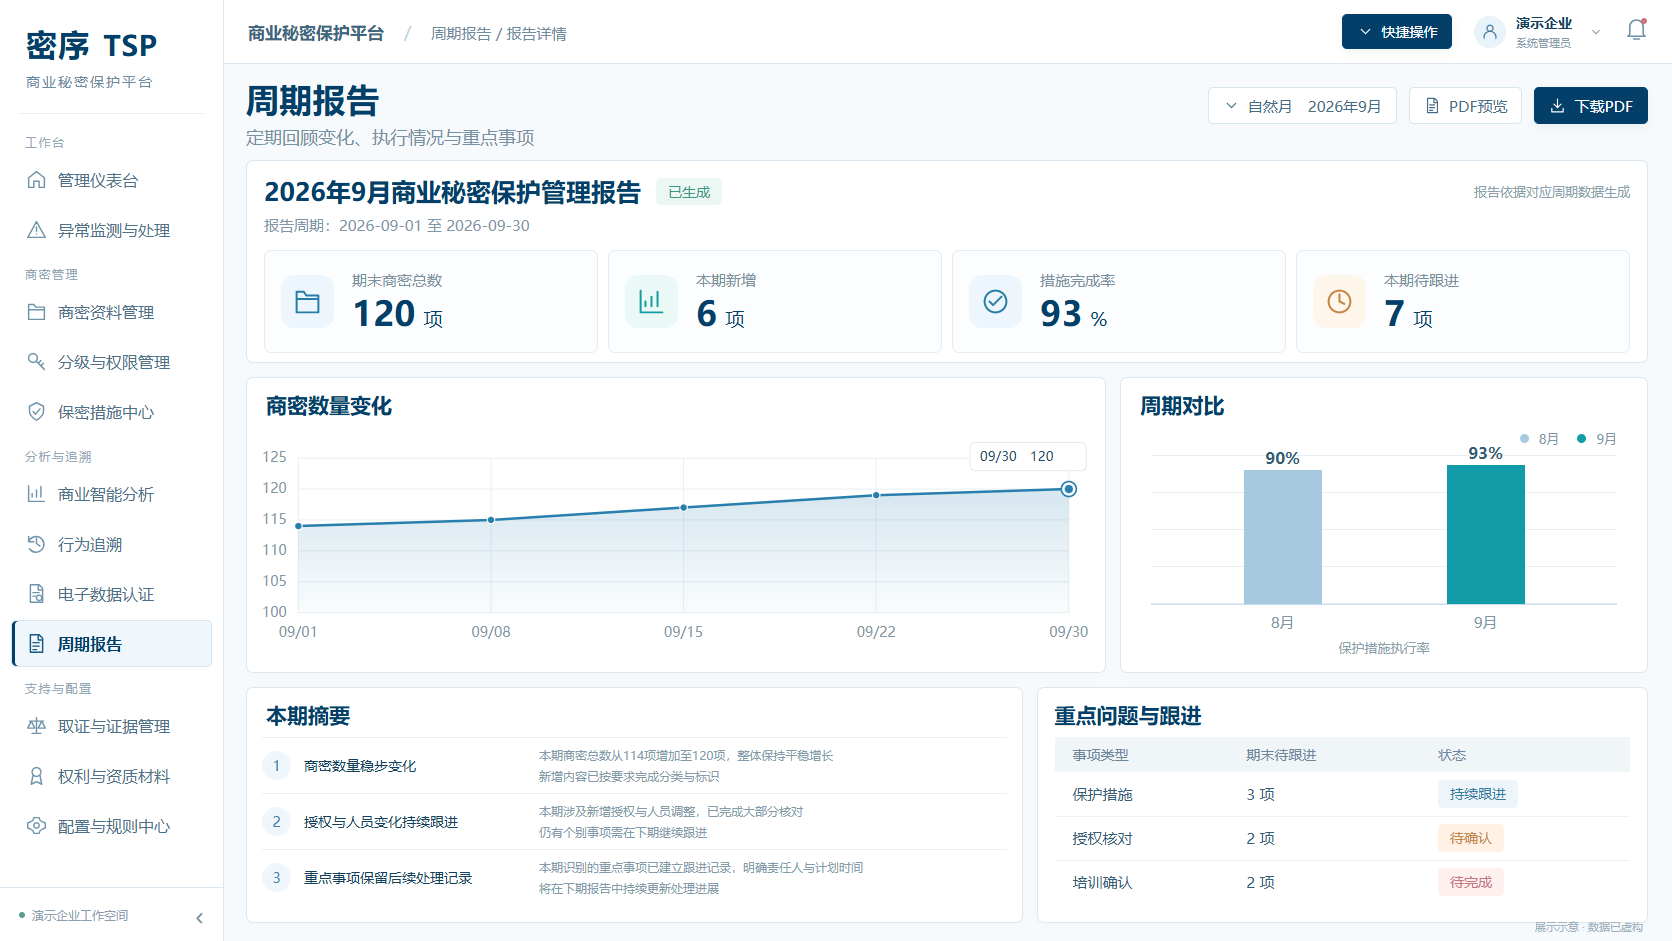The height and width of the screenshot is (941, 1672).
Task: Select the 周期报告 sidebar item
Action: coord(112,644)
